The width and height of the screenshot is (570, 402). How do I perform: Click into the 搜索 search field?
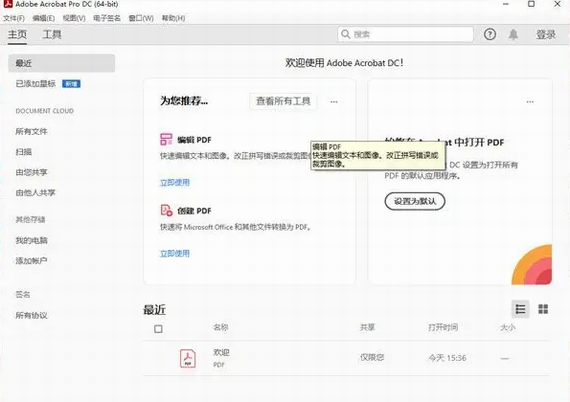(x=406, y=34)
